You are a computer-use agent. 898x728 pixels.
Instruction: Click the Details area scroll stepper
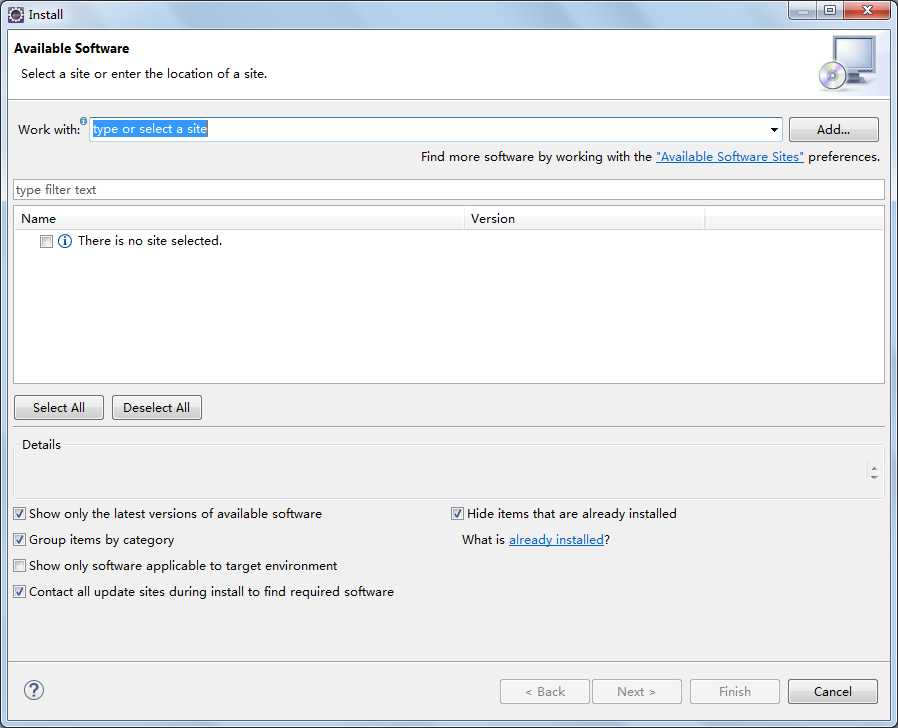click(874, 473)
